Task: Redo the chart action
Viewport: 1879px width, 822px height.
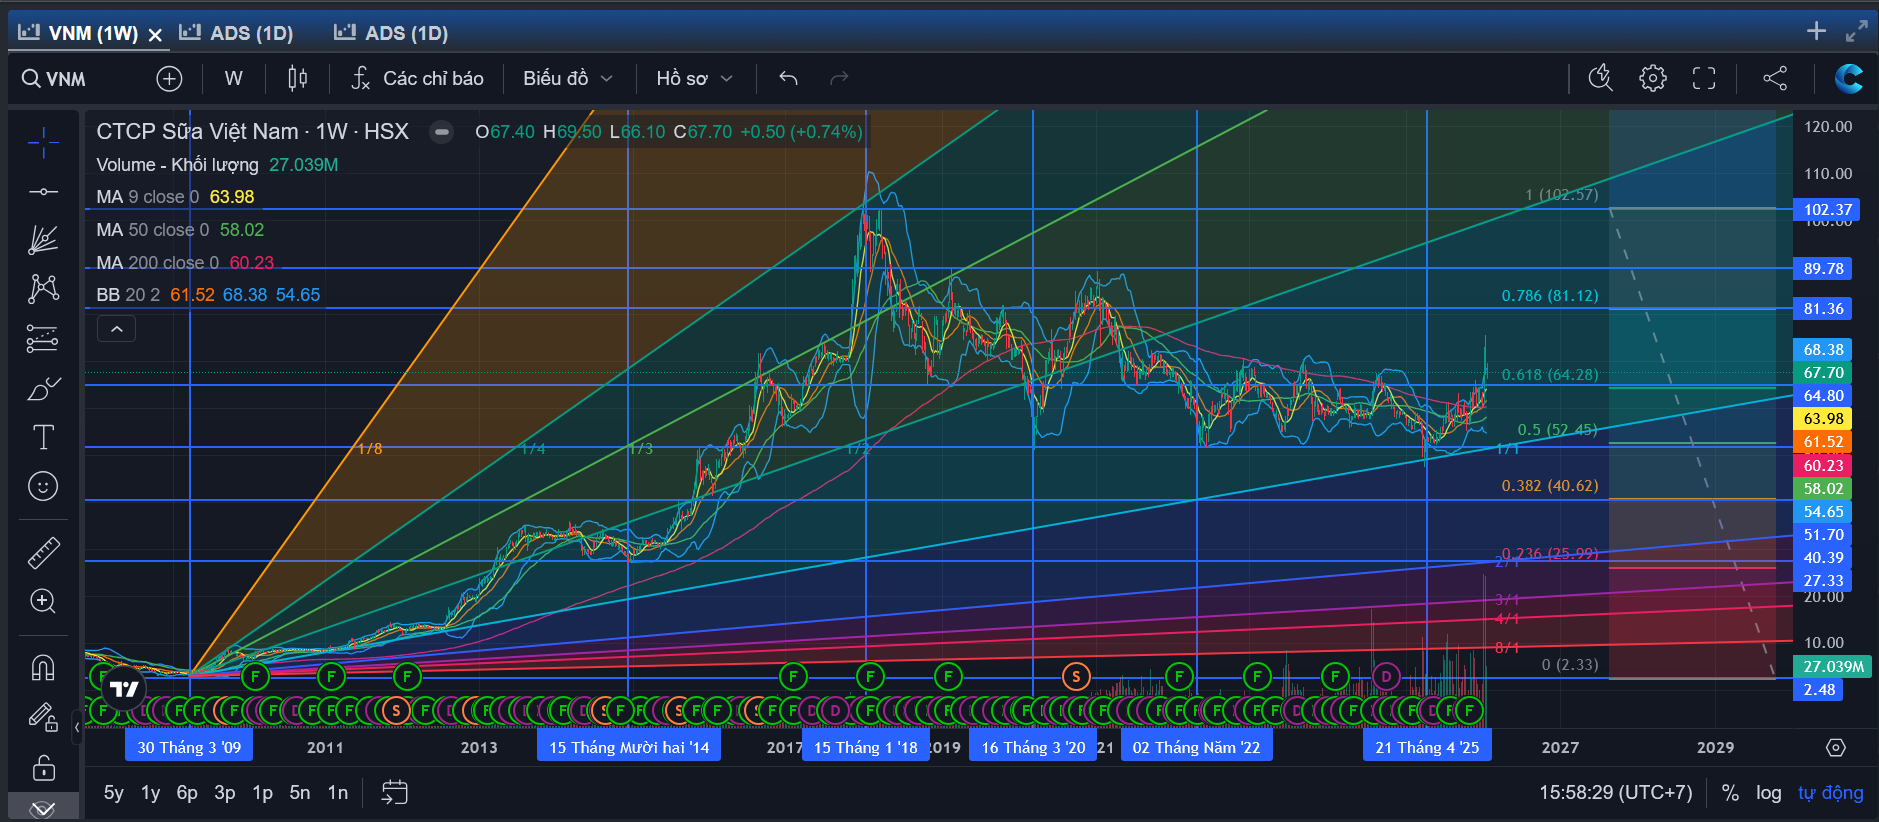Action: [x=839, y=78]
